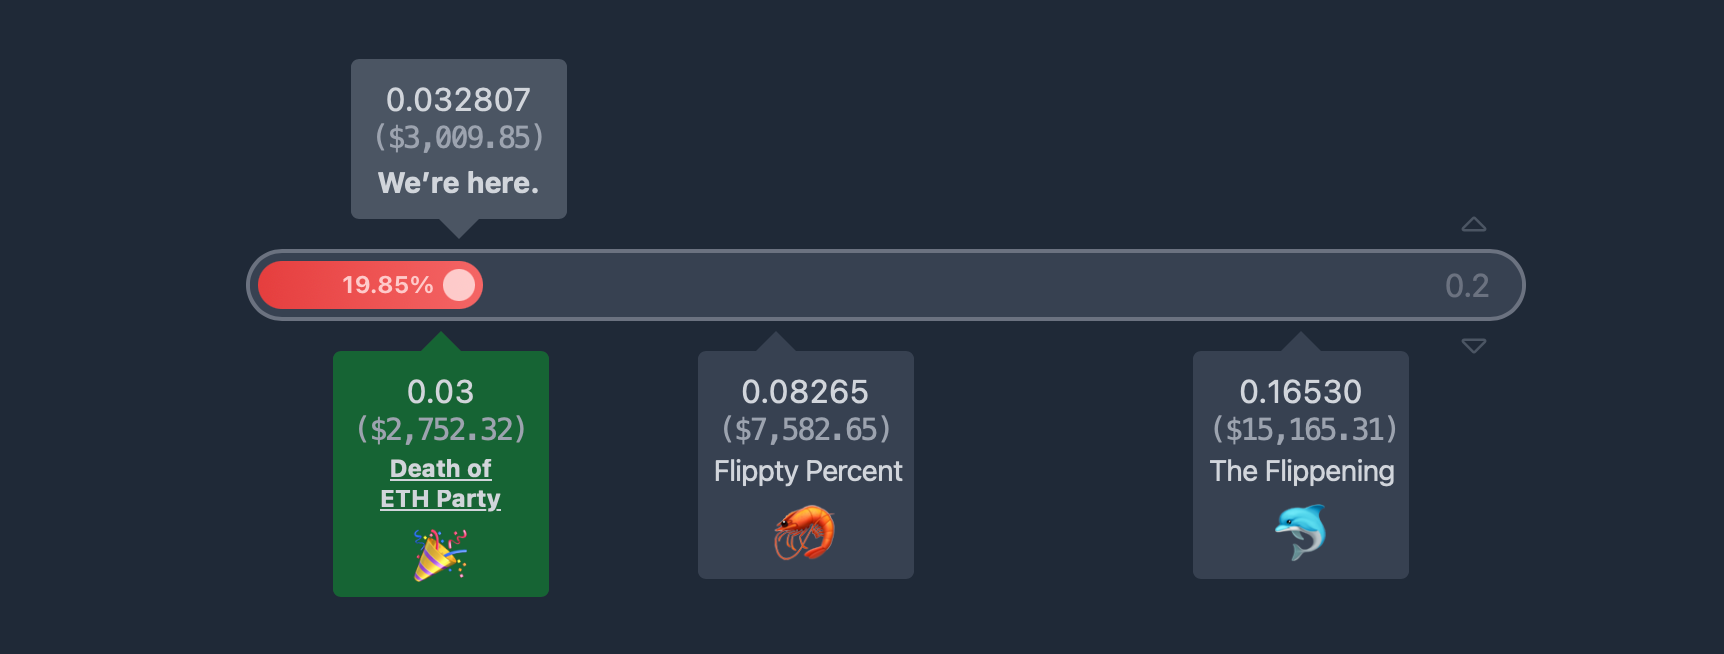
Task: Select the $15,165.31 price text
Action: tap(1303, 429)
